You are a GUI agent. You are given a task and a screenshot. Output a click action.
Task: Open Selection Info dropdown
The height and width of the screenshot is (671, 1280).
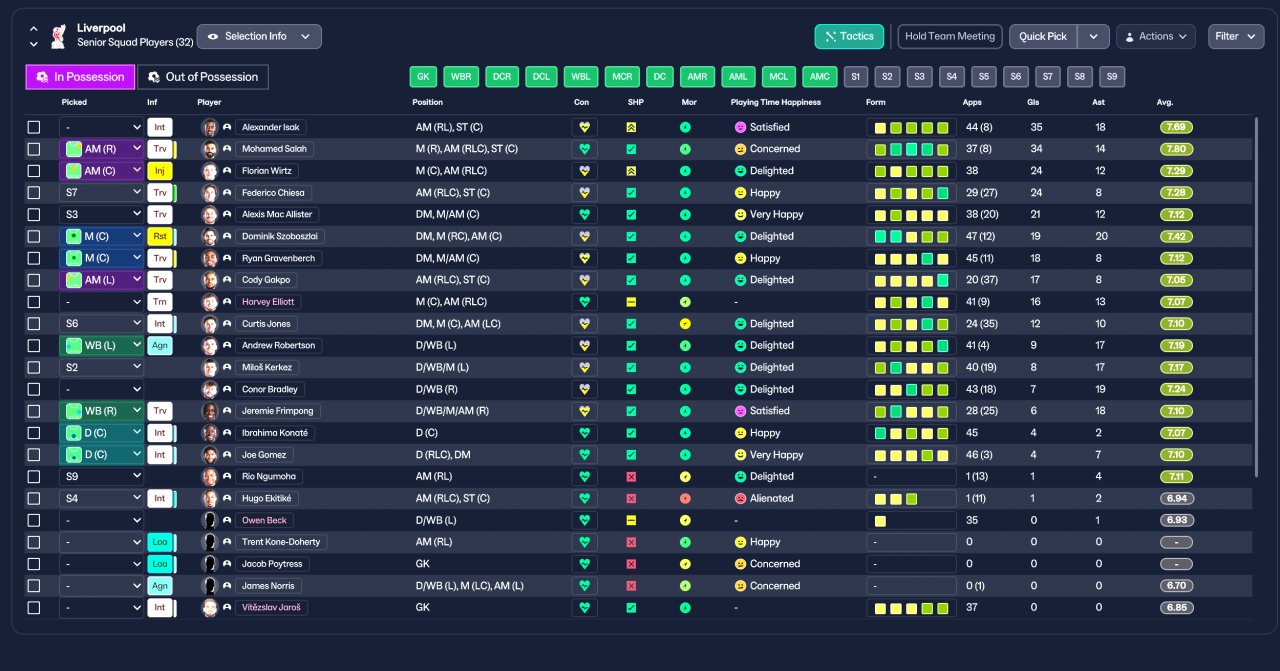(x=259, y=36)
